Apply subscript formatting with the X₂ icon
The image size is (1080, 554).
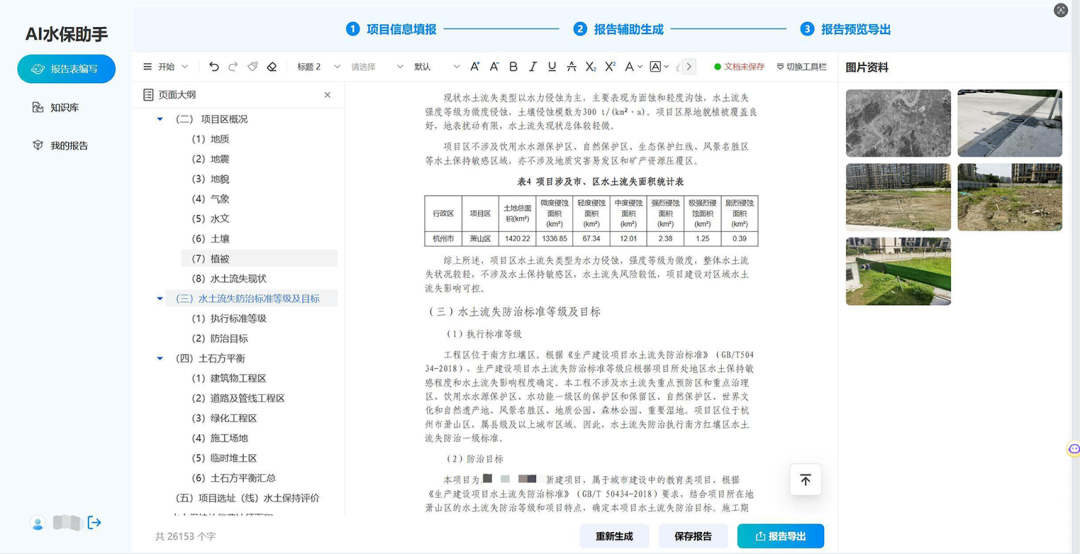[591, 67]
